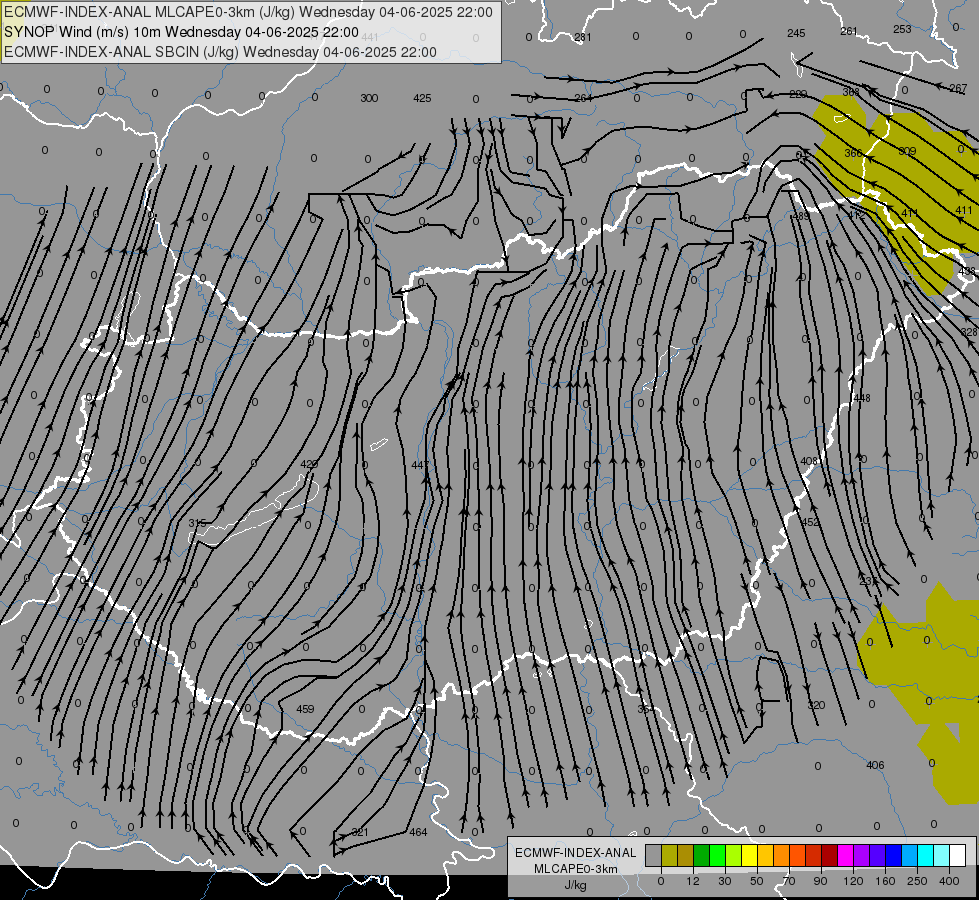Click station value 300 on map
979x900 pixels.
pyautogui.click(x=369, y=98)
